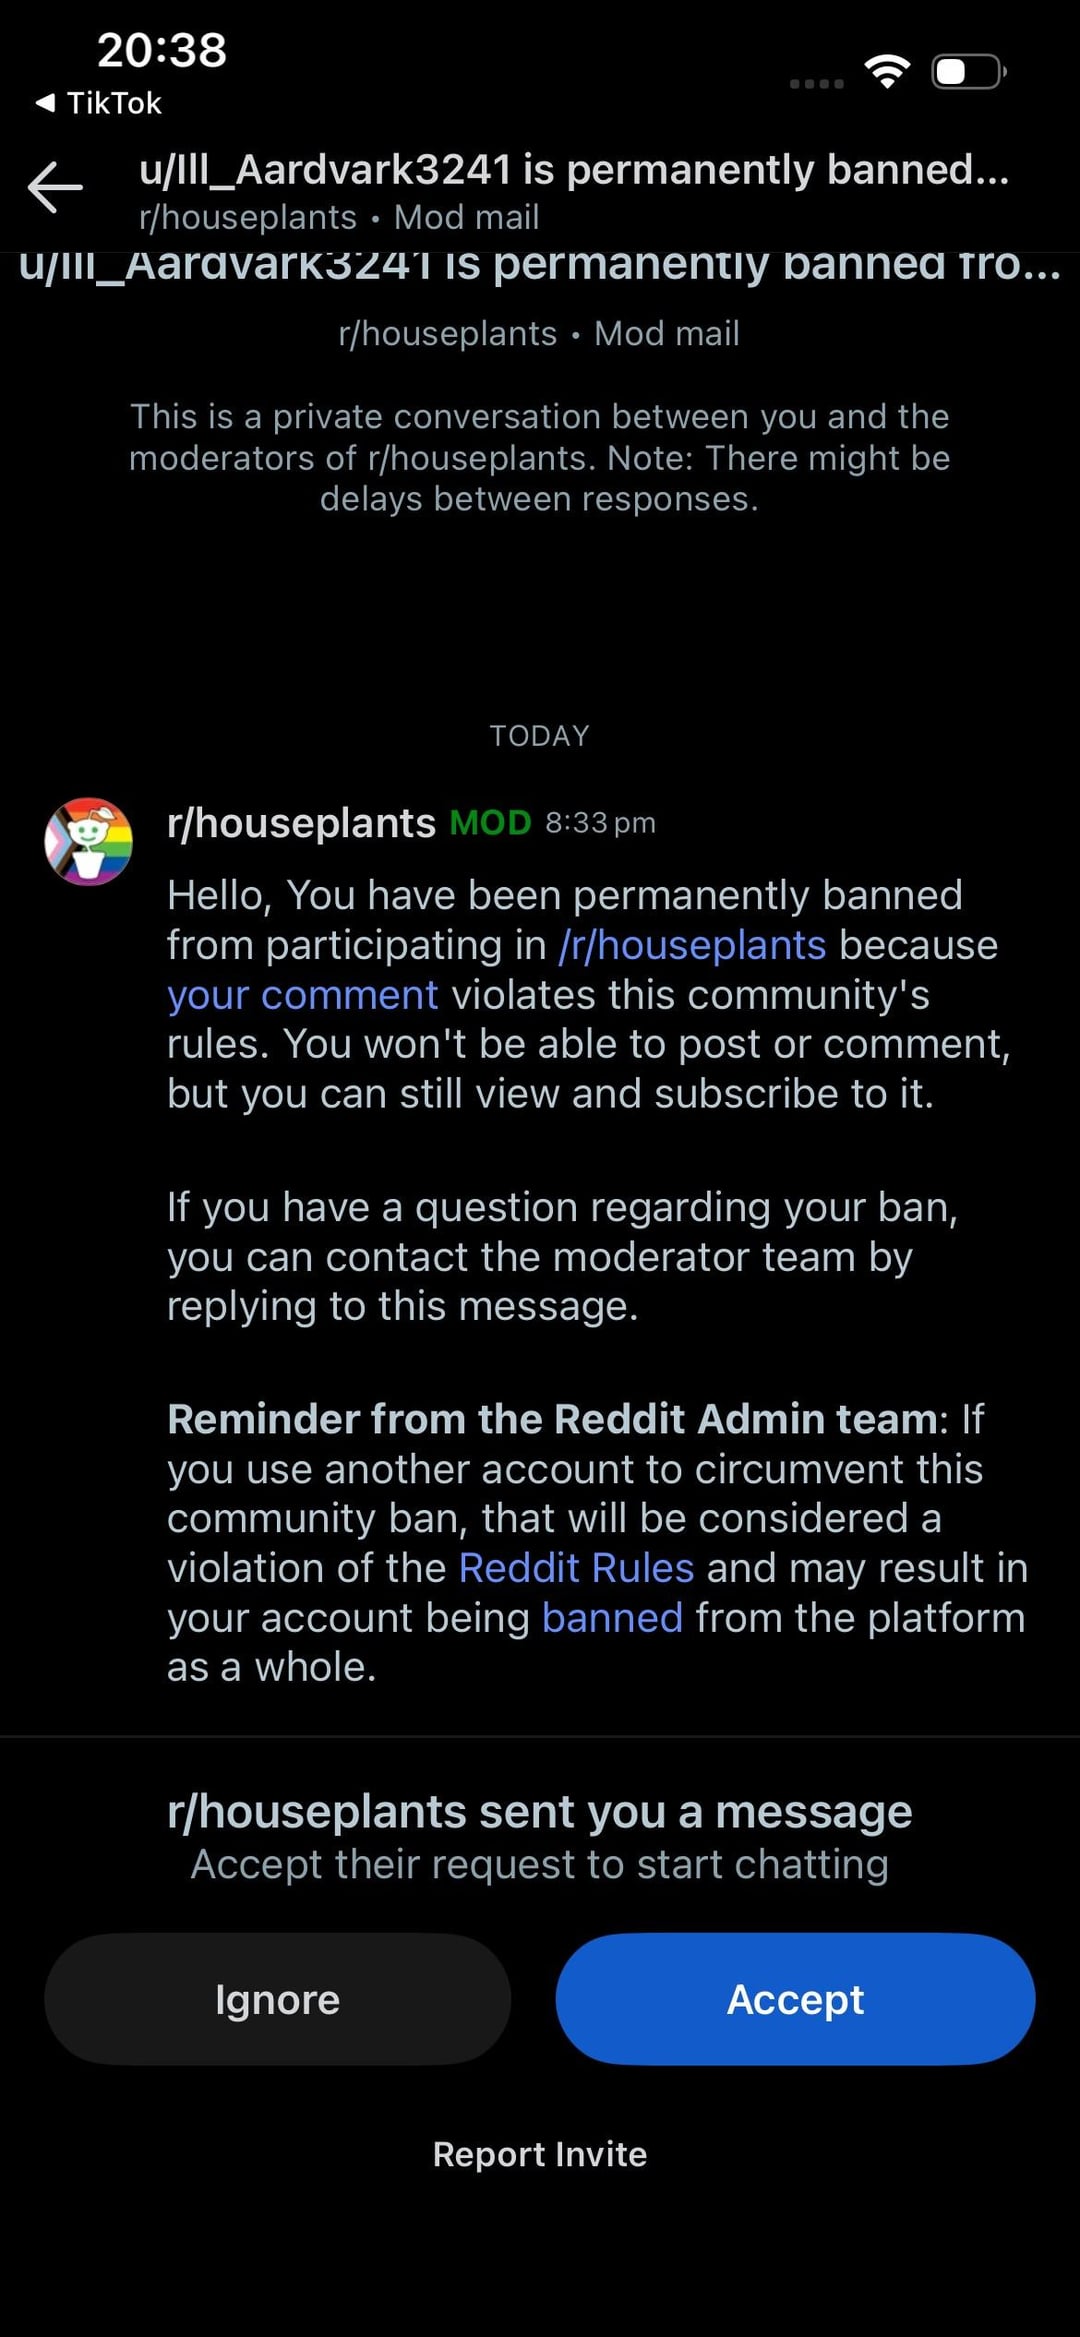
Task: Tap the clock showing 20:38
Action: coord(162,50)
